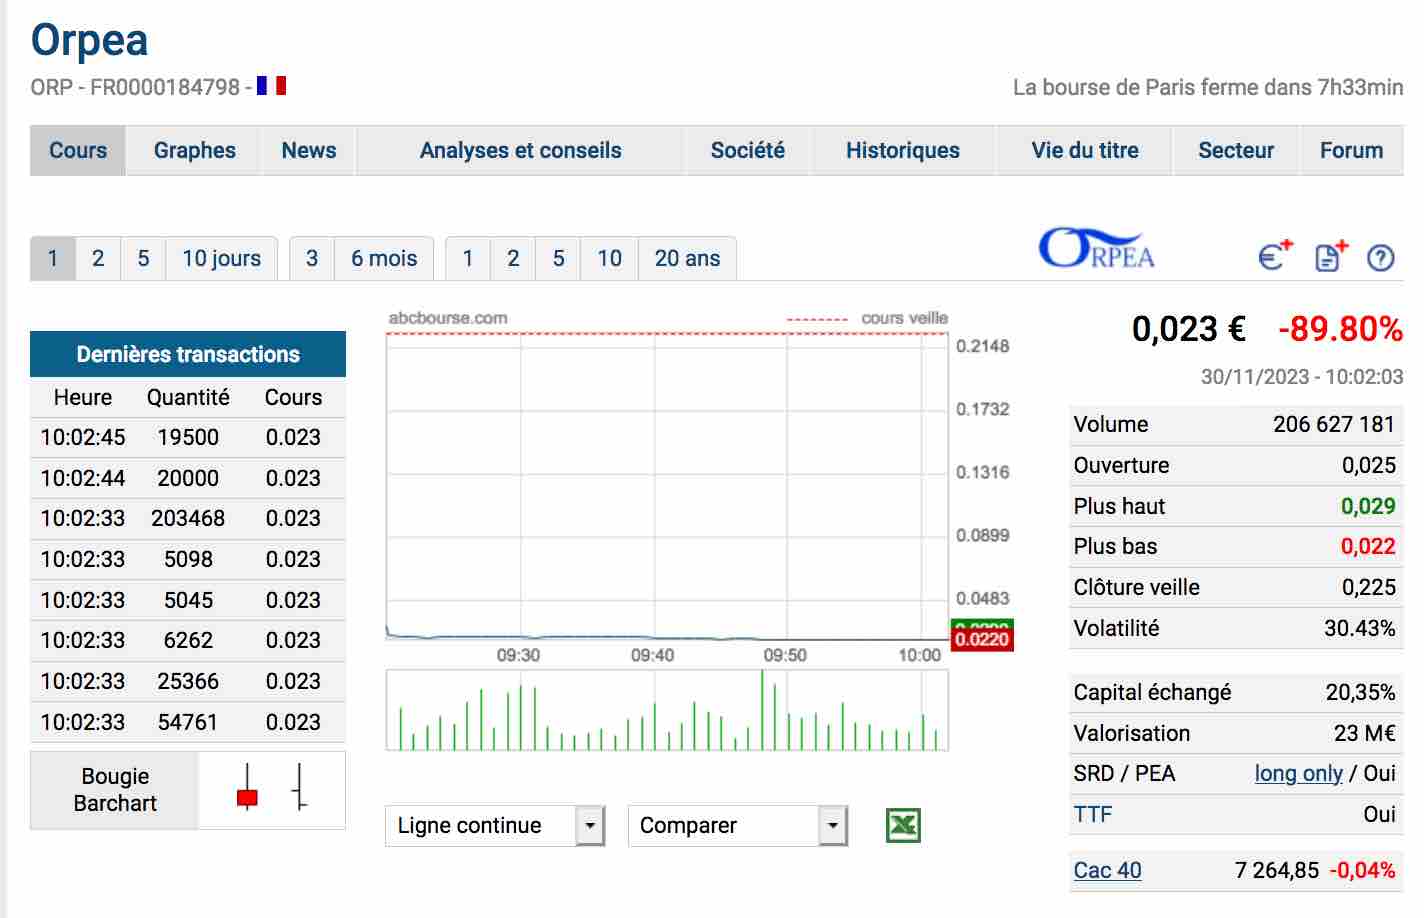The height and width of the screenshot is (918, 1424).
Task: Click the Heure column header
Action: [83, 397]
